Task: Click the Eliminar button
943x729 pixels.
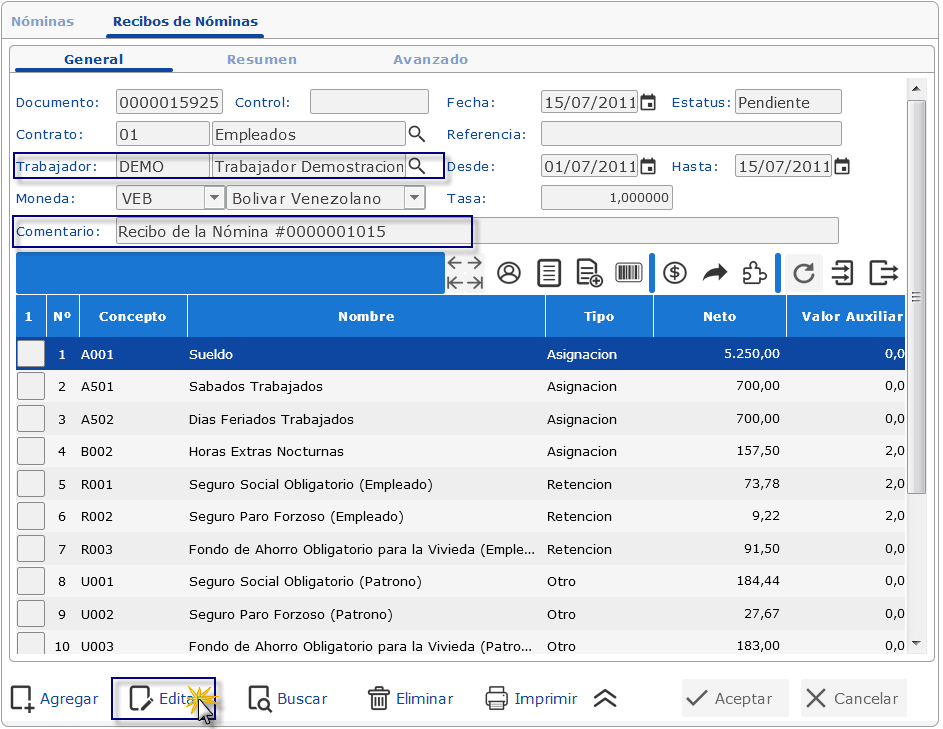Action: [411, 699]
